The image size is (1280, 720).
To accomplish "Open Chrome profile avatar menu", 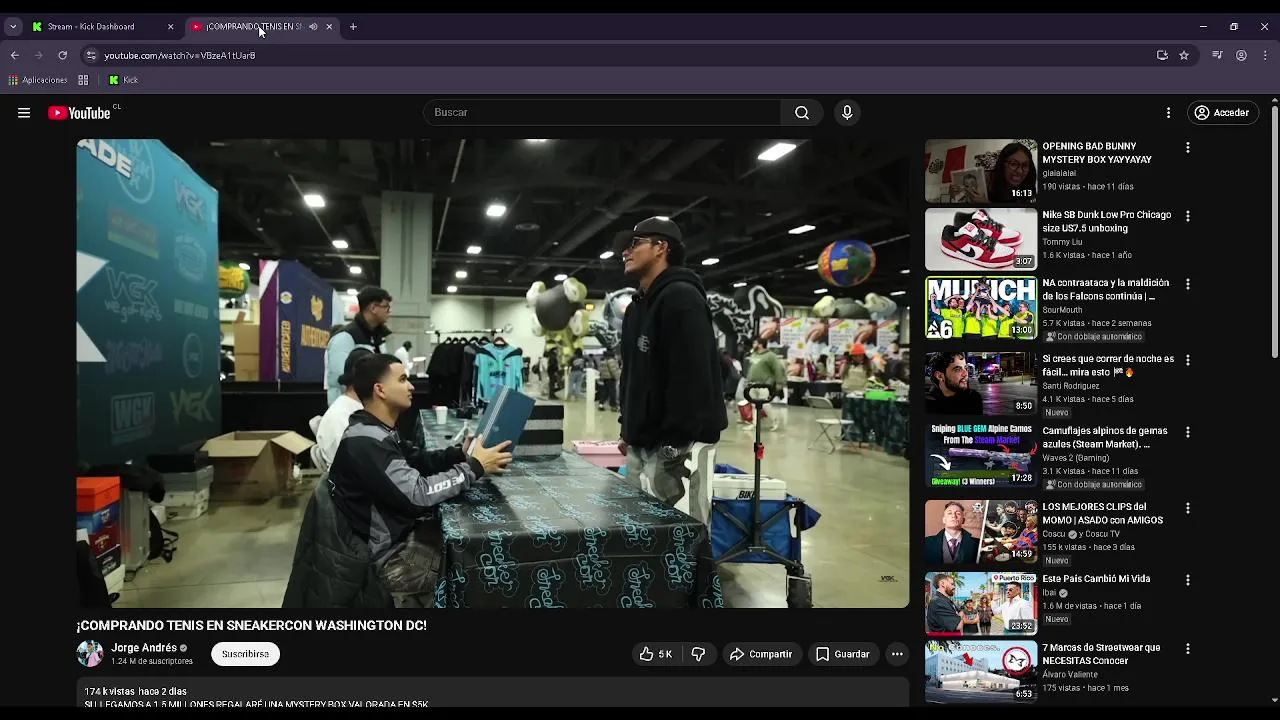I will [1241, 56].
